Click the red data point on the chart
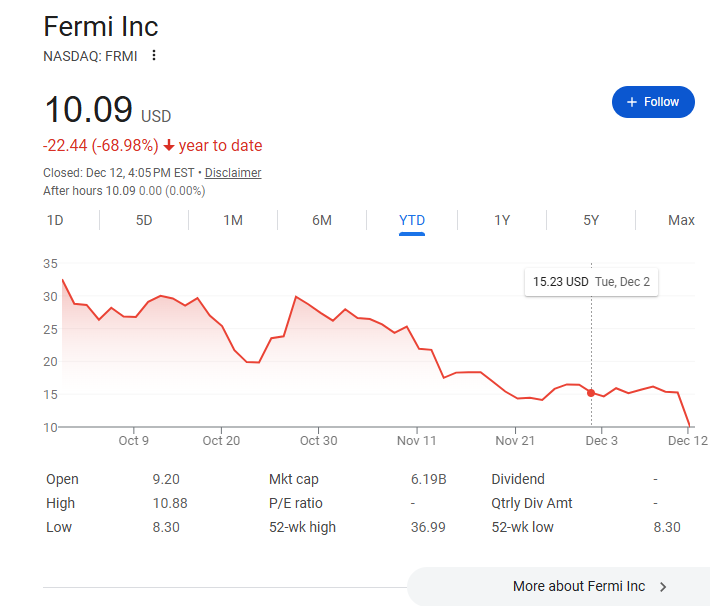The height and width of the screenshot is (606, 710). [x=591, y=393]
